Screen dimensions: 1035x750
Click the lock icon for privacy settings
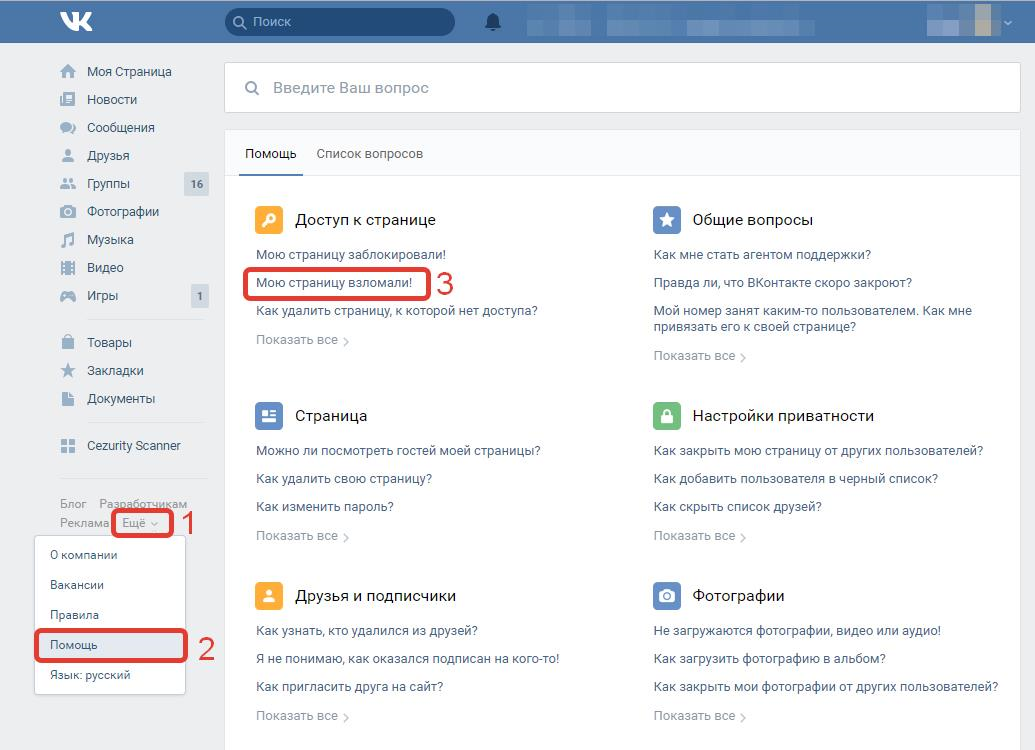667,416
